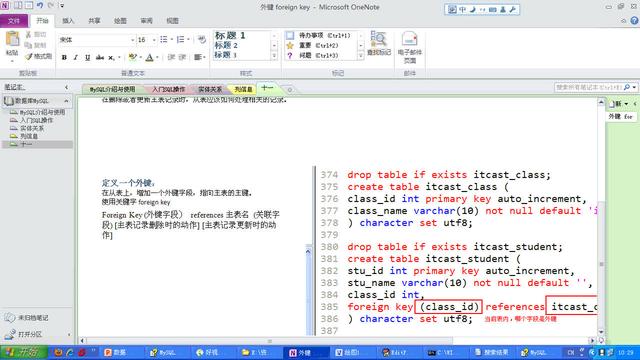Click the search all notebooks field
640x360 pixels.
(588, 87)
